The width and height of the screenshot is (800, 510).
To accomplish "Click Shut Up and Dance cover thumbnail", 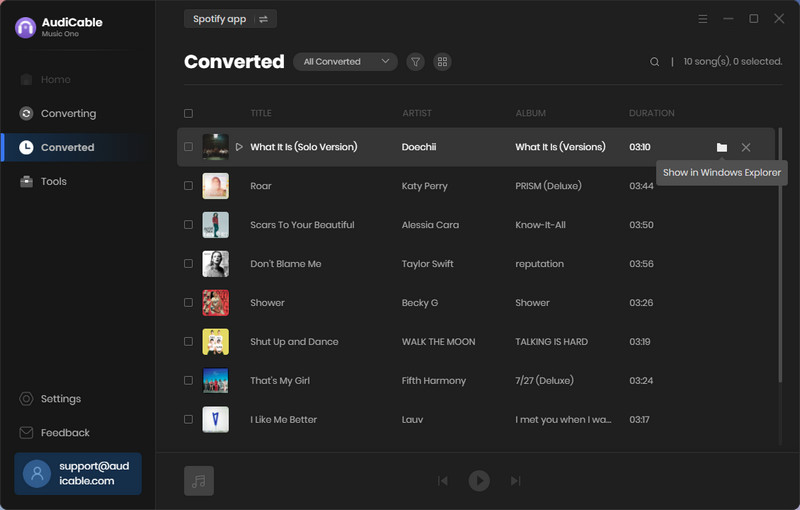I will [x=215, y=342].
